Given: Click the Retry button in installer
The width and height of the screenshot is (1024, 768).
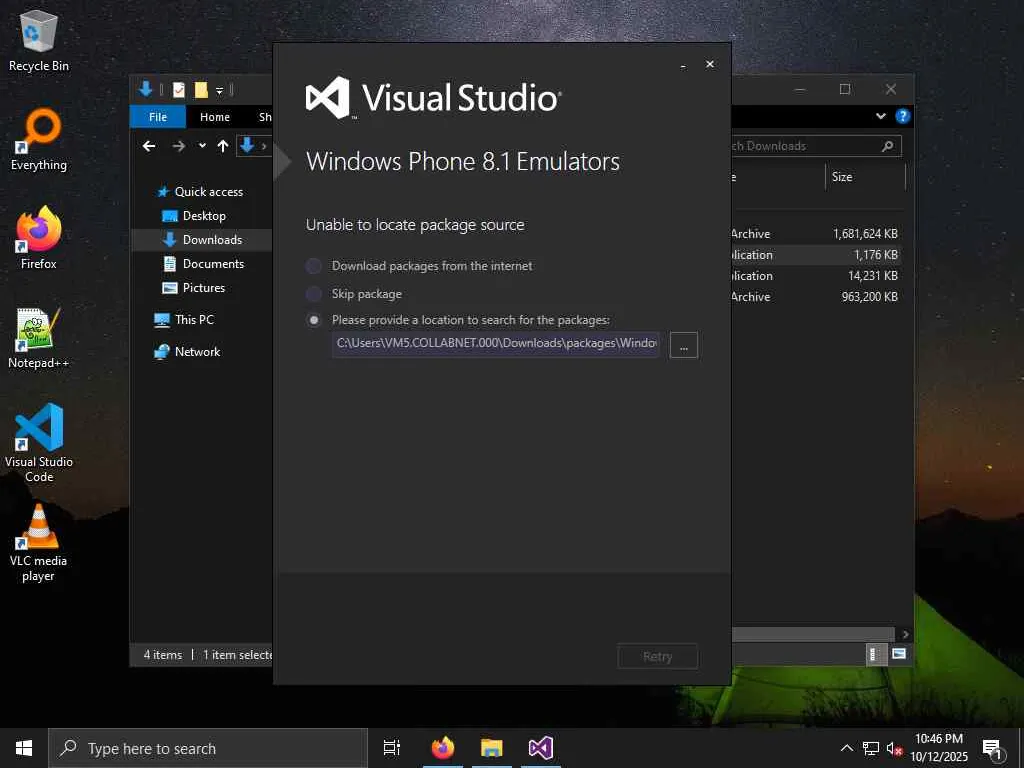Looking at the screenshot, I should (x=658, y=656).
